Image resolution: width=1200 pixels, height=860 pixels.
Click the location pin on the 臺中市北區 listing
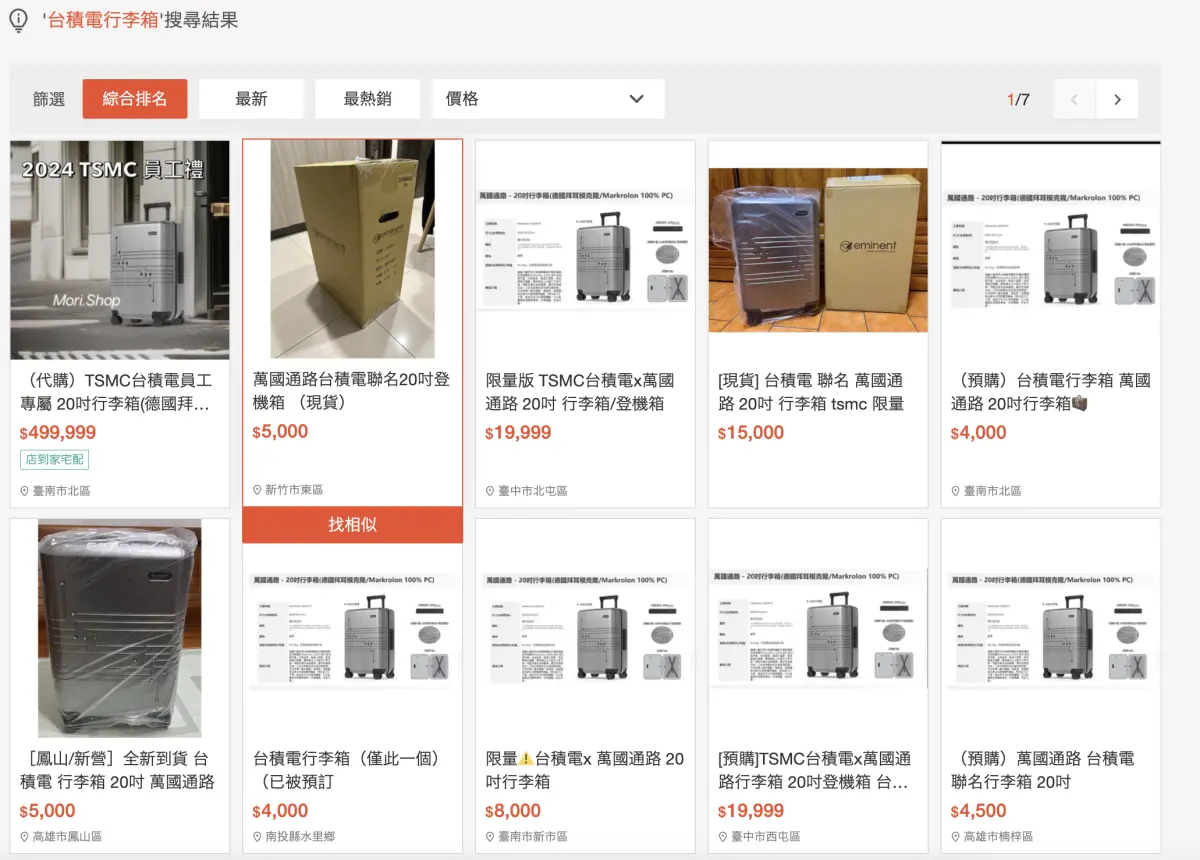point(490,490)
